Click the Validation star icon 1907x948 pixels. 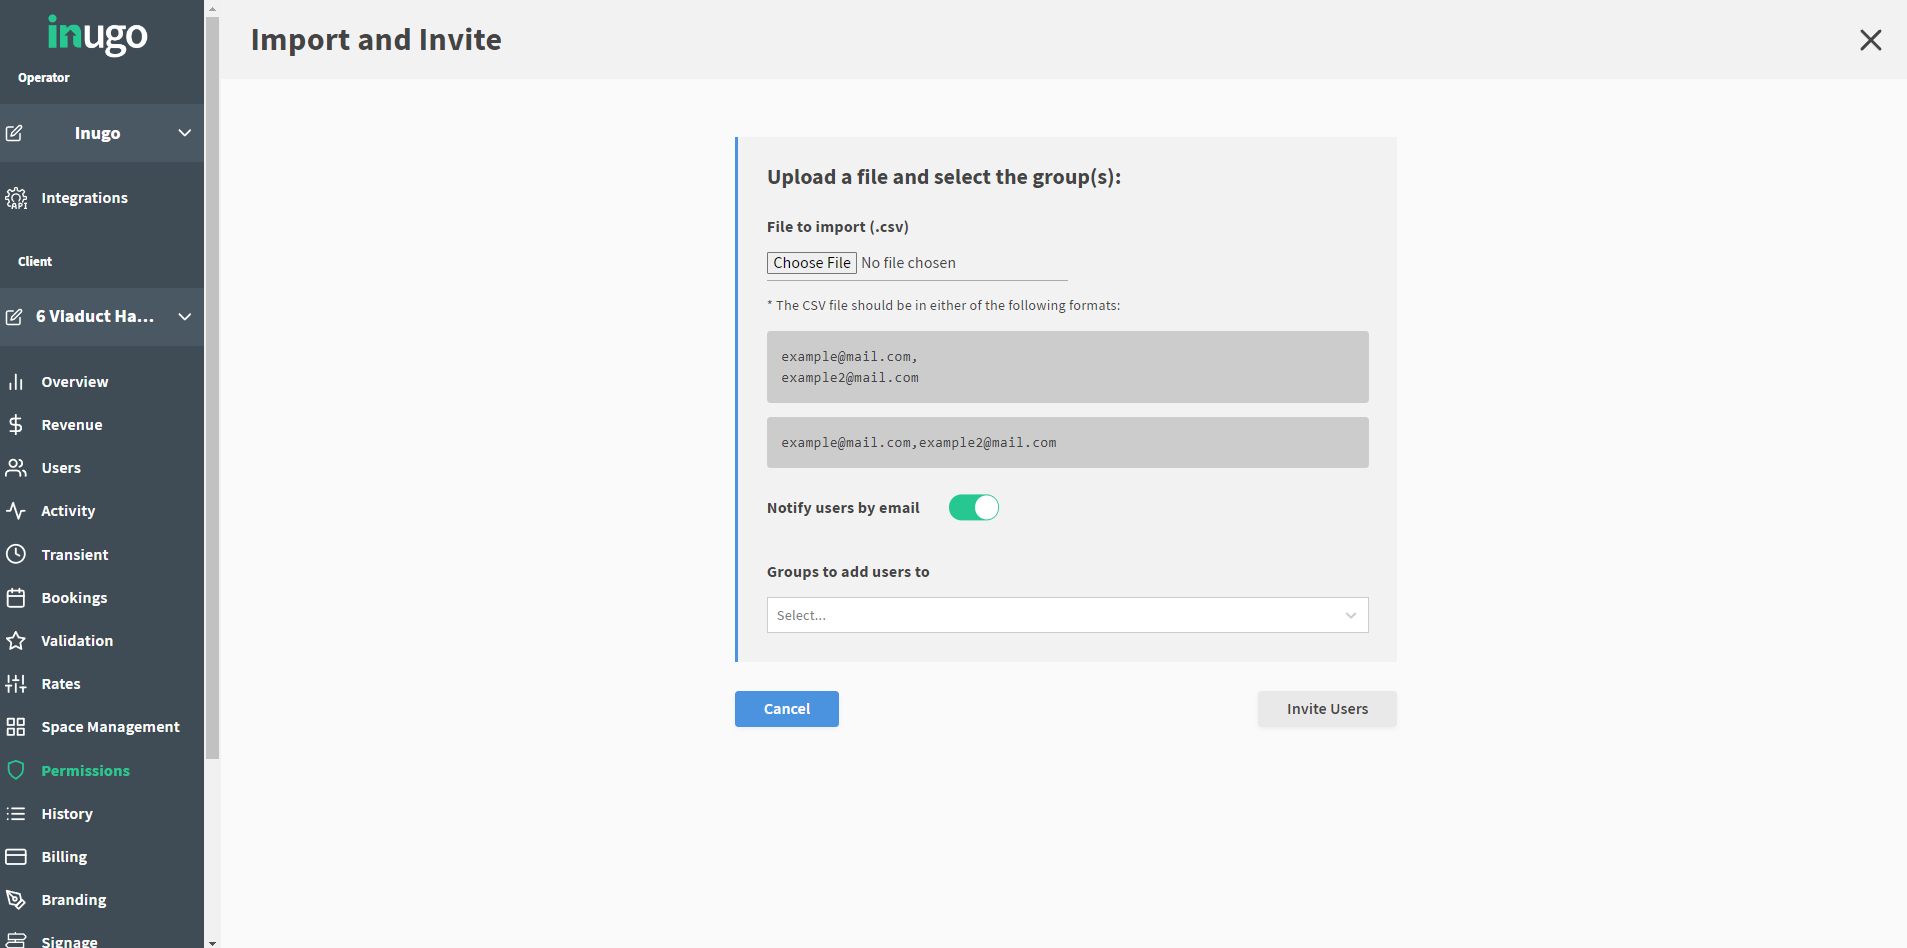tap(16, 640)
